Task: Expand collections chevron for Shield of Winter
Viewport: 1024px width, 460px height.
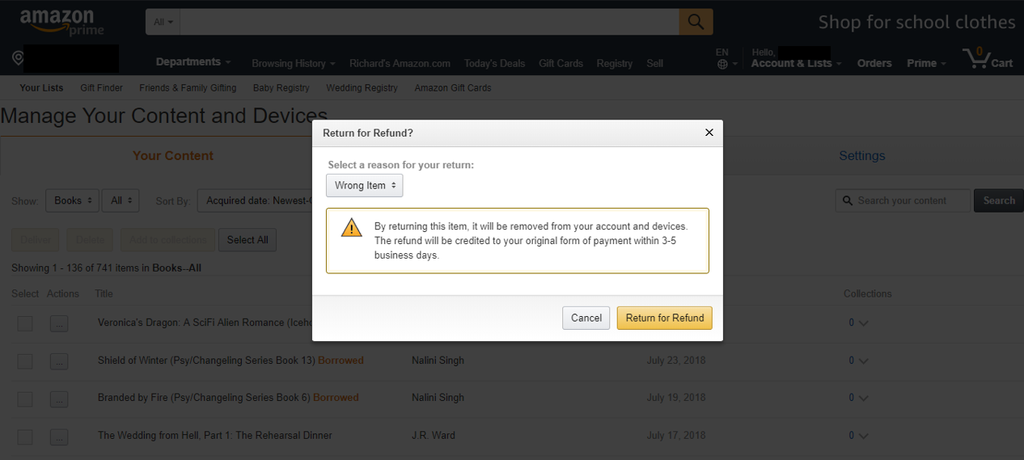Action: [x=863, y=361]
